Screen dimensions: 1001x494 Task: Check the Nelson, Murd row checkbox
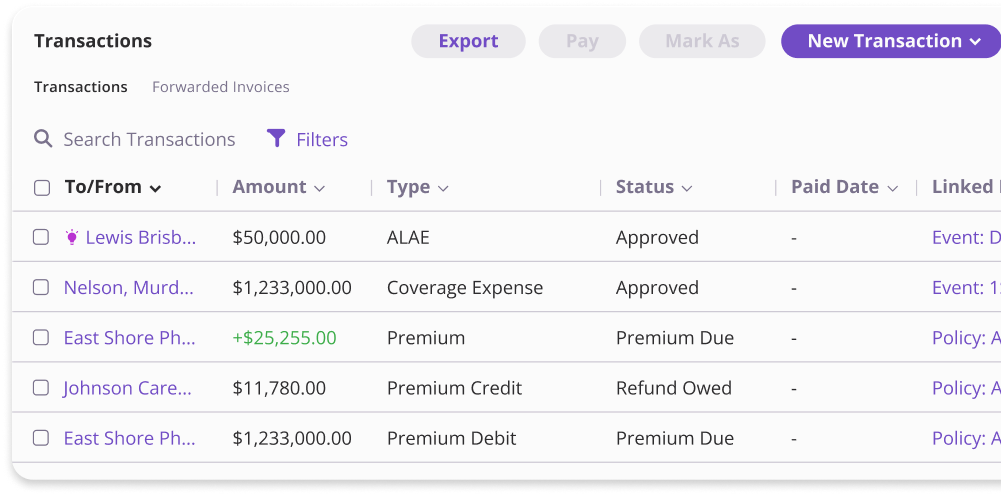[41, 288]
